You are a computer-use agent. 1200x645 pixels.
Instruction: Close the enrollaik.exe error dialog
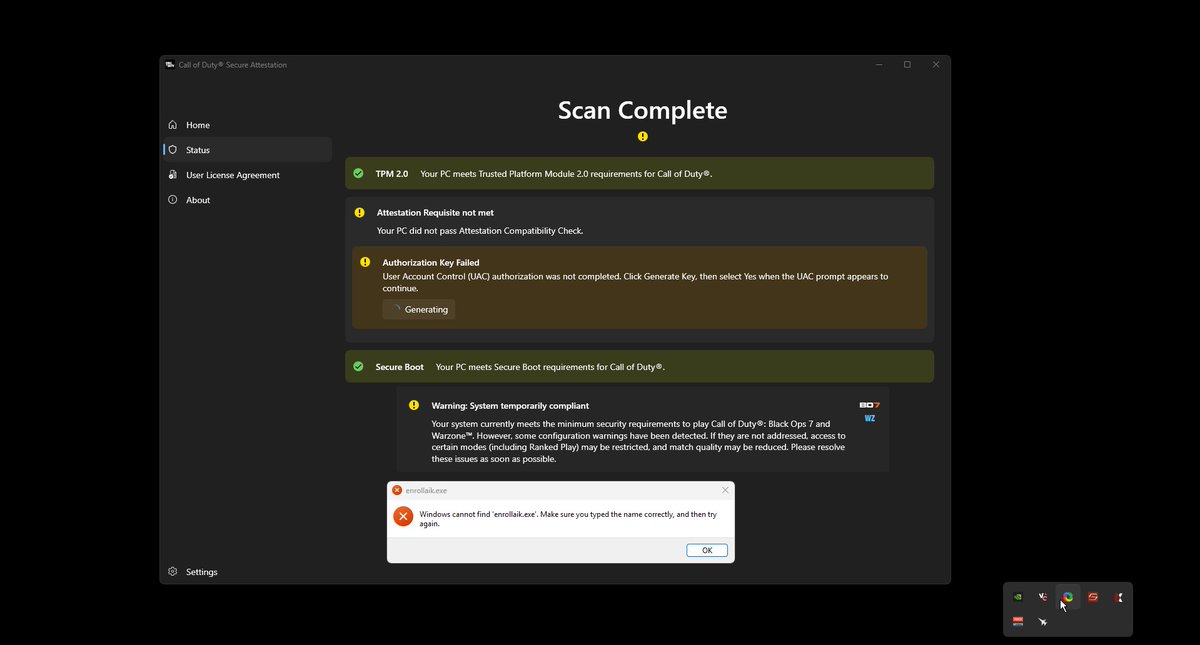(725, 490)
